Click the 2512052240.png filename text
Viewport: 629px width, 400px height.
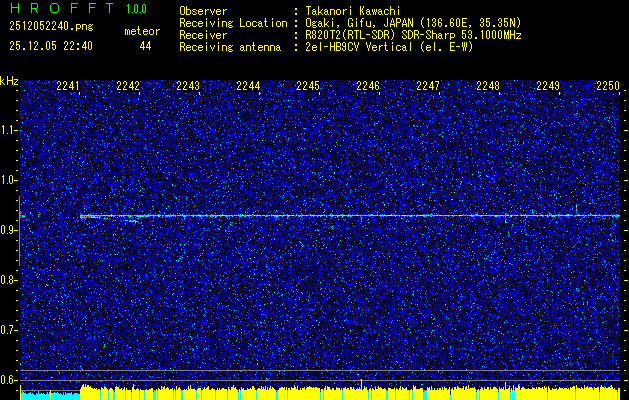tap(51, 27)
